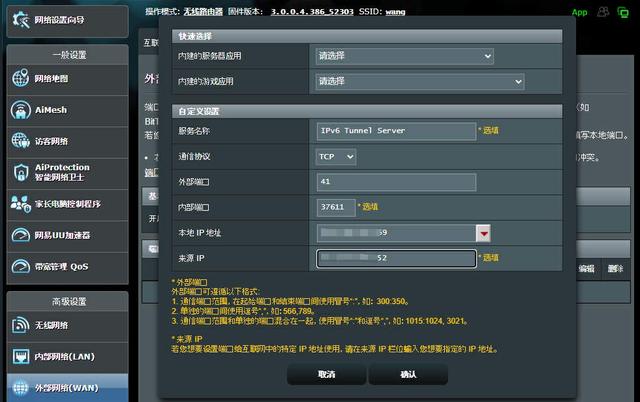
Task: Click the 本地 IP 地址 input field
Action: coord(396,233)
